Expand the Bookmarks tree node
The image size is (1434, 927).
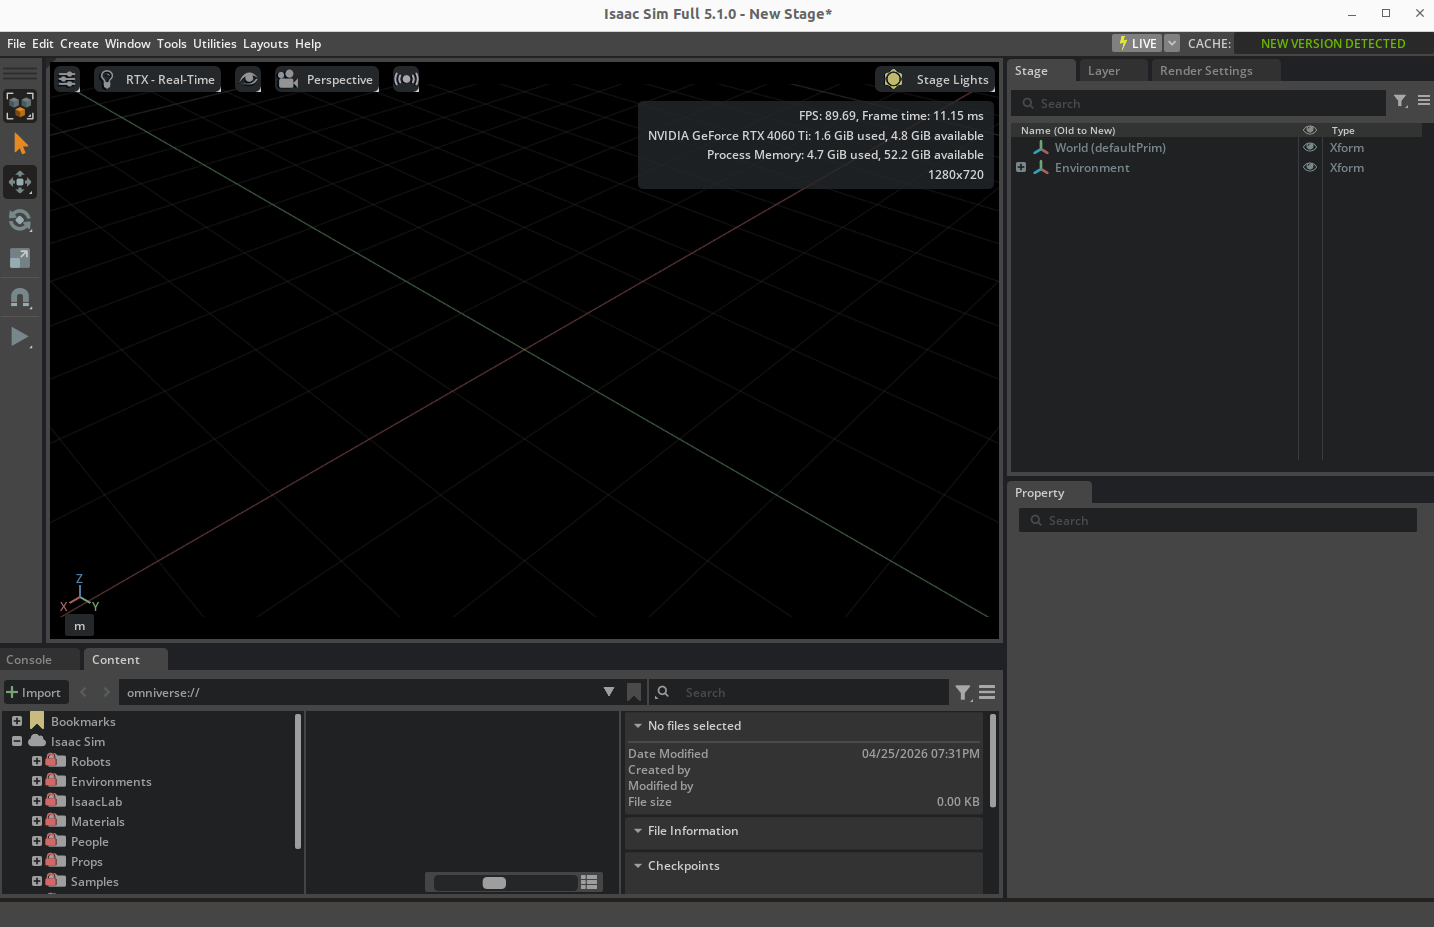tap(17, 721)
